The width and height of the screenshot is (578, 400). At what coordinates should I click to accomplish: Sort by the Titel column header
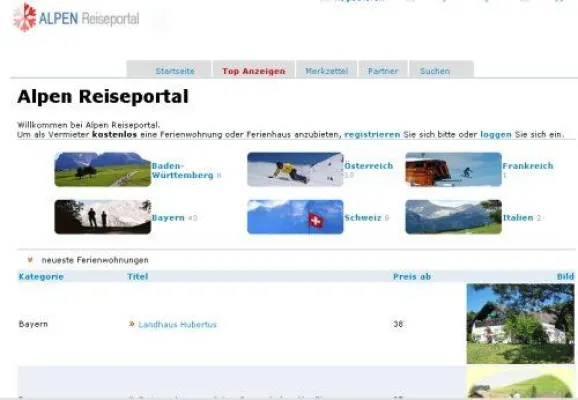coord(138,277)
